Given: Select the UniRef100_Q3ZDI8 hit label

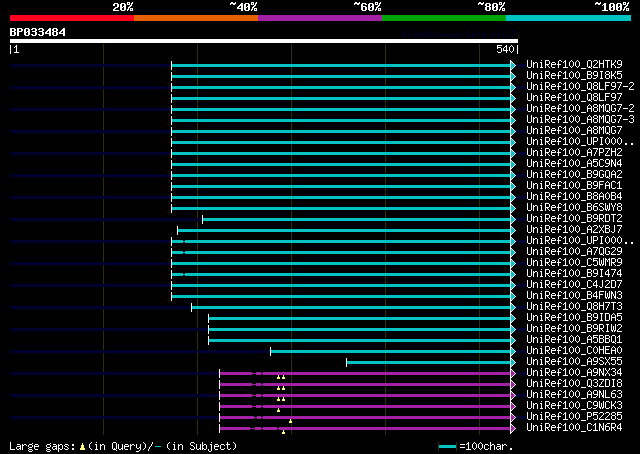Looking at the screenshot, I should coord(574,384).
